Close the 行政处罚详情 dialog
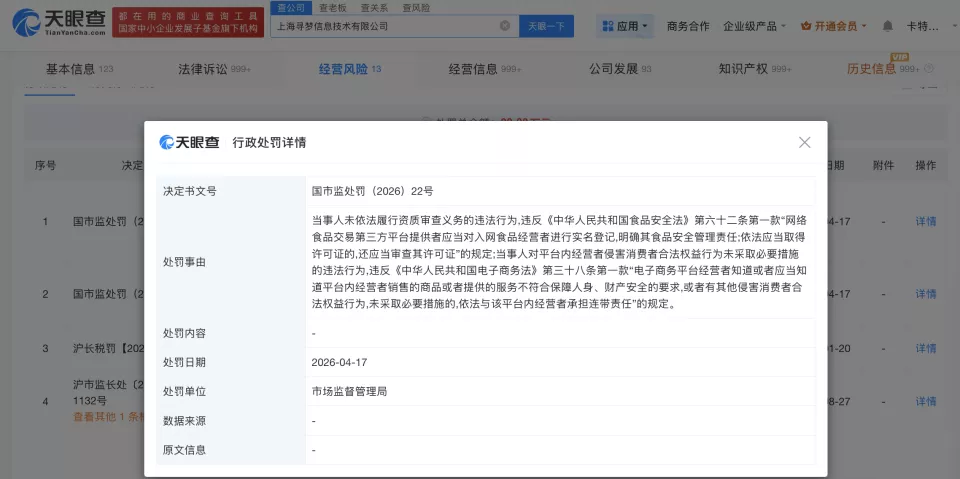 804,142
